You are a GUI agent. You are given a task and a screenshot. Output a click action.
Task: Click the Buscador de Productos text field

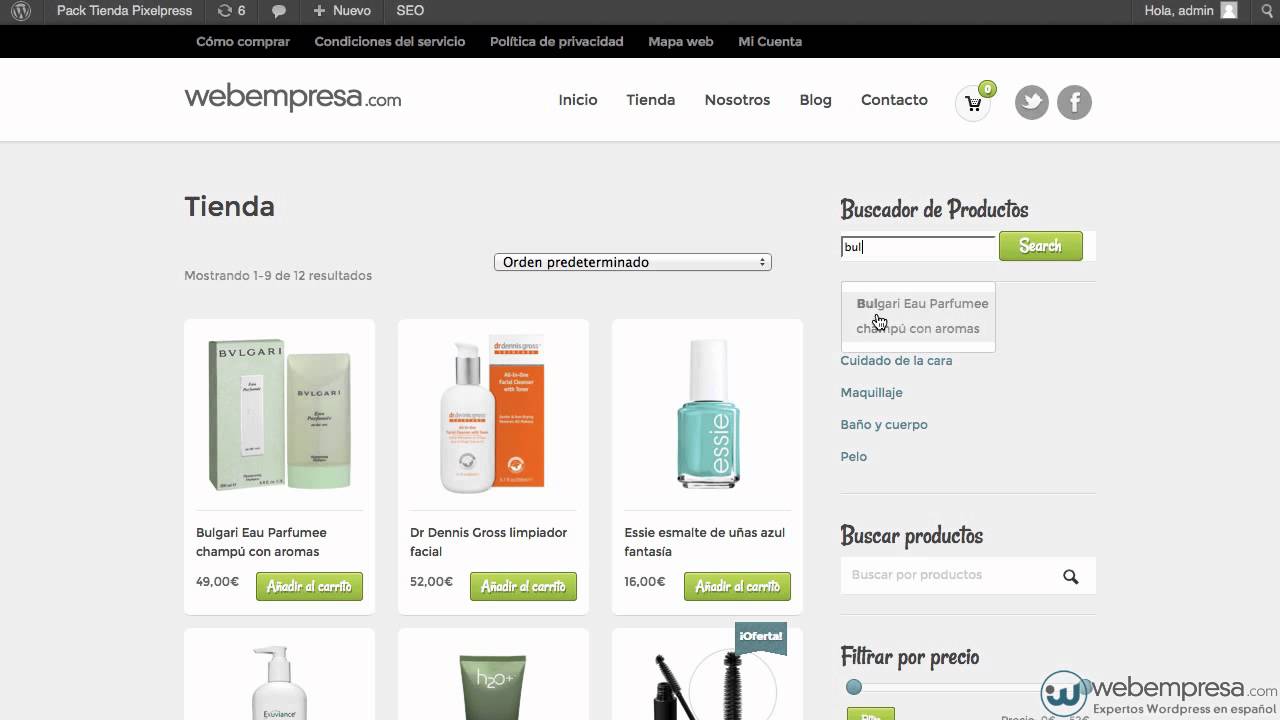click(918, 247)
